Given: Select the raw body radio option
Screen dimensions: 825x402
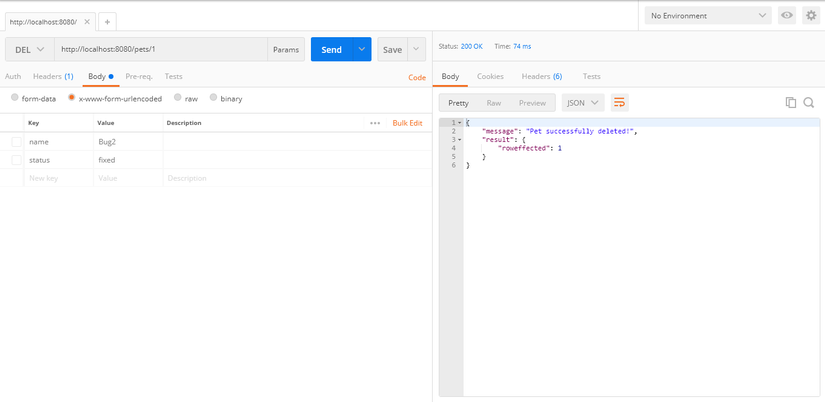Looking at the screenshot, I should tap(178, 98).
